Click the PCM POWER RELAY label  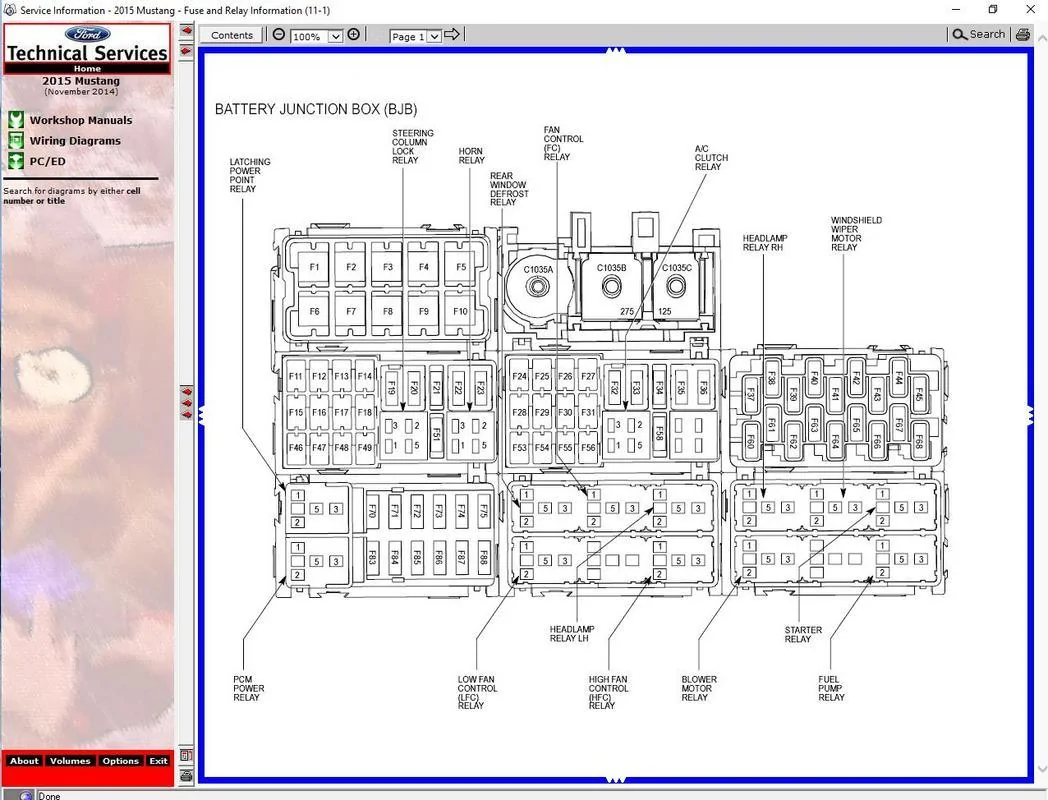[249, 688]
